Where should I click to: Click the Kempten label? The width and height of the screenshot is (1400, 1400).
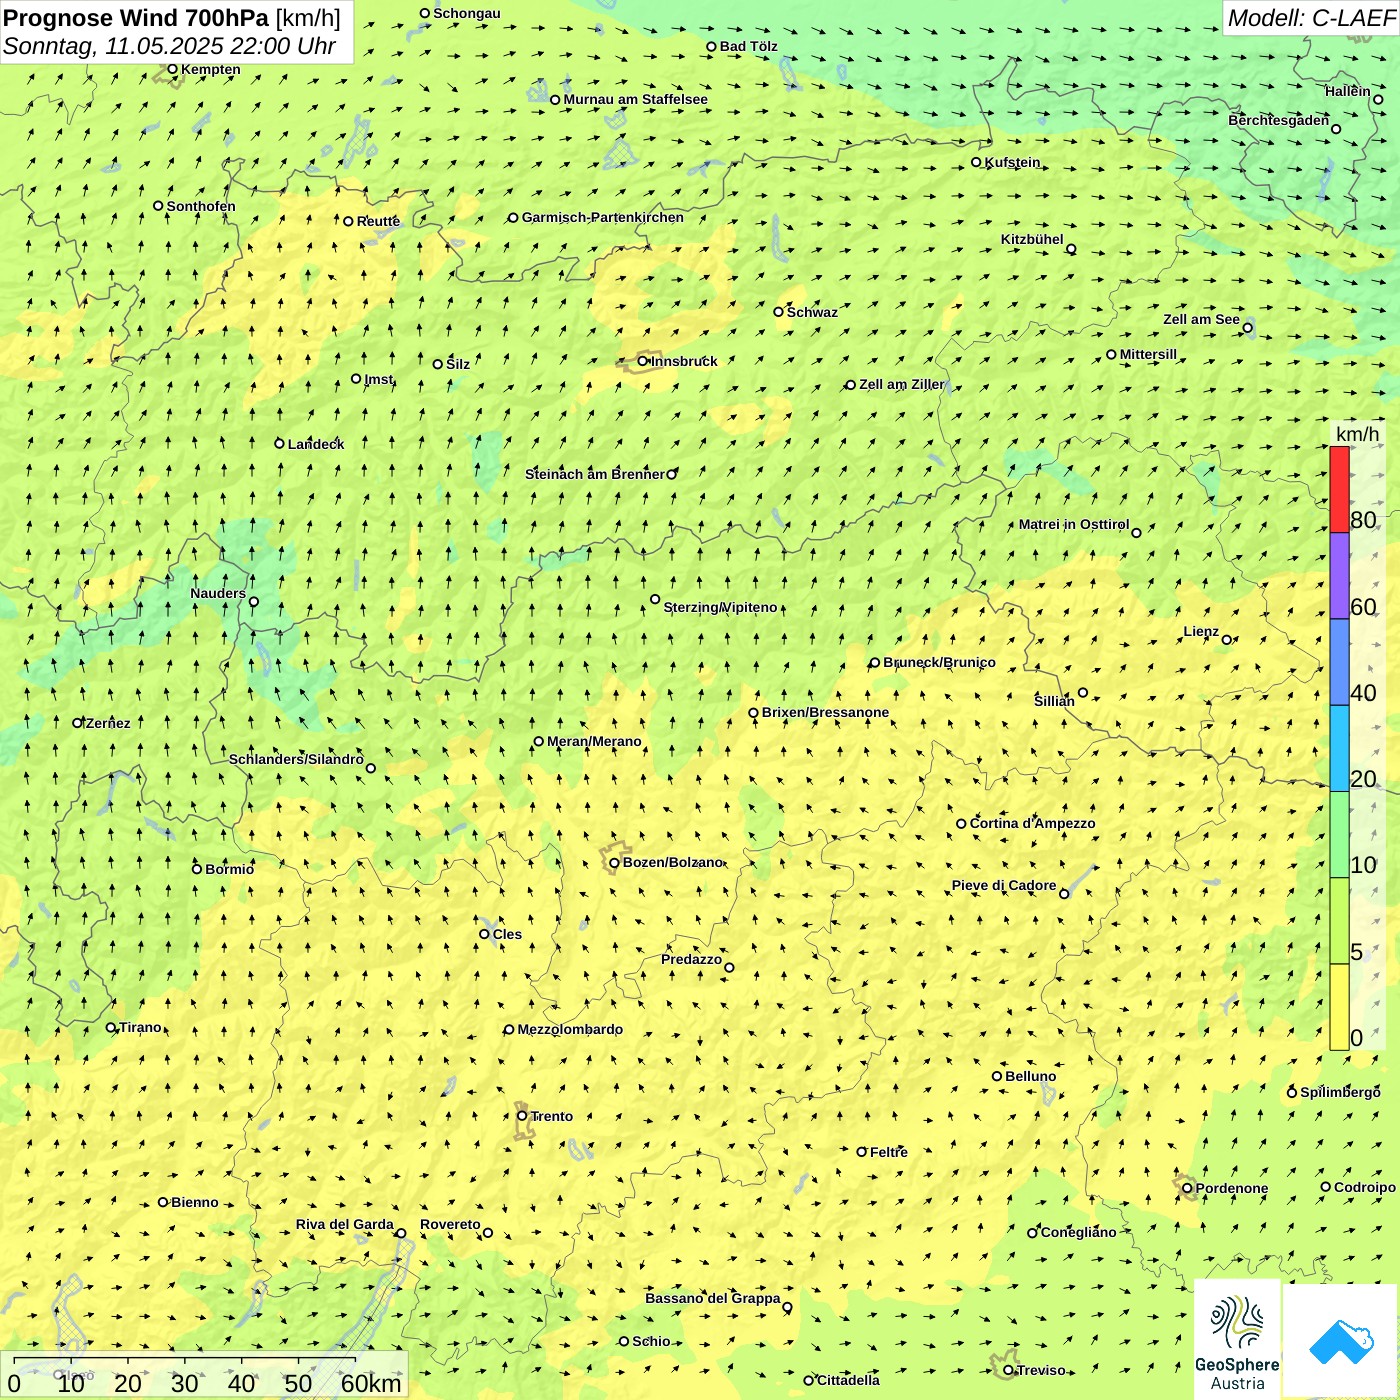point(210,69)
